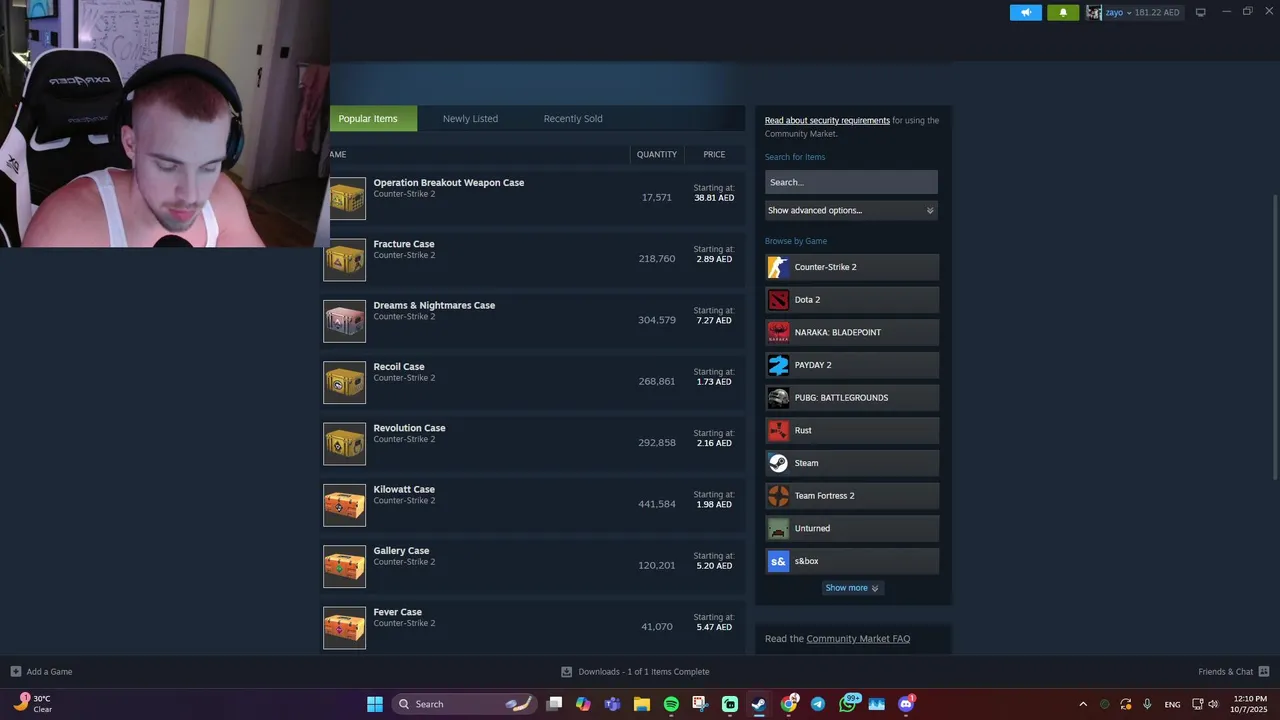The image size is (1280, 720).
Task: Open Friends & Chat panel
Action: point(1234,672)
